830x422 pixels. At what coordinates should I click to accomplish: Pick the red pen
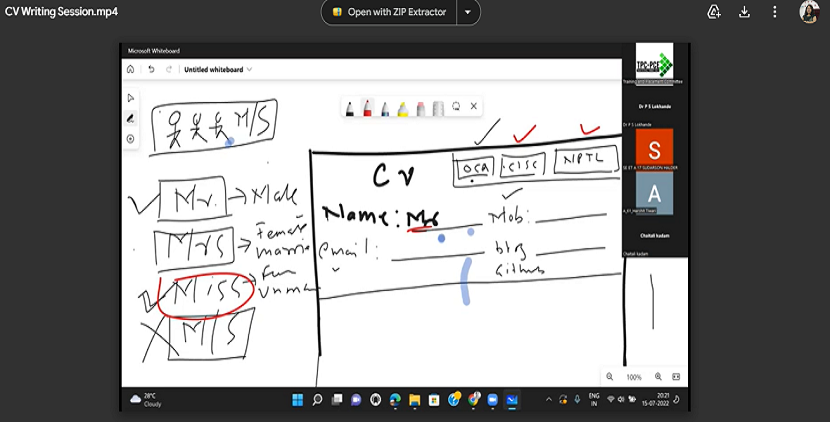click(x=367, y=107)
